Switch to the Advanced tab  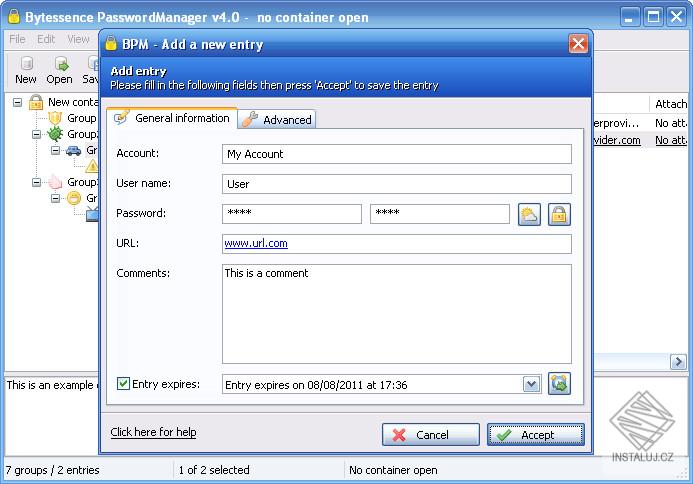point(277,119)
